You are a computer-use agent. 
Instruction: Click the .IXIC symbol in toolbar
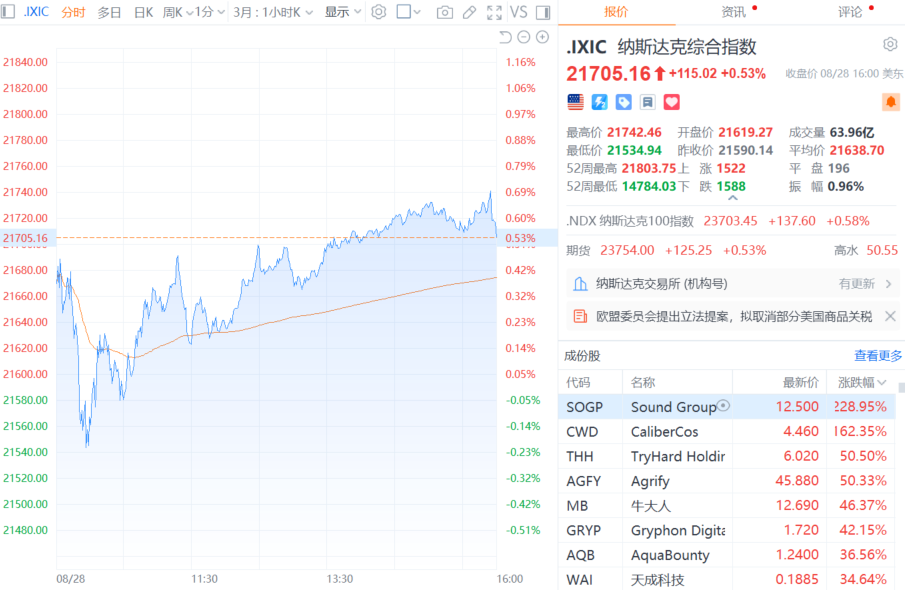pyautogui.click(x=36, y=12)
